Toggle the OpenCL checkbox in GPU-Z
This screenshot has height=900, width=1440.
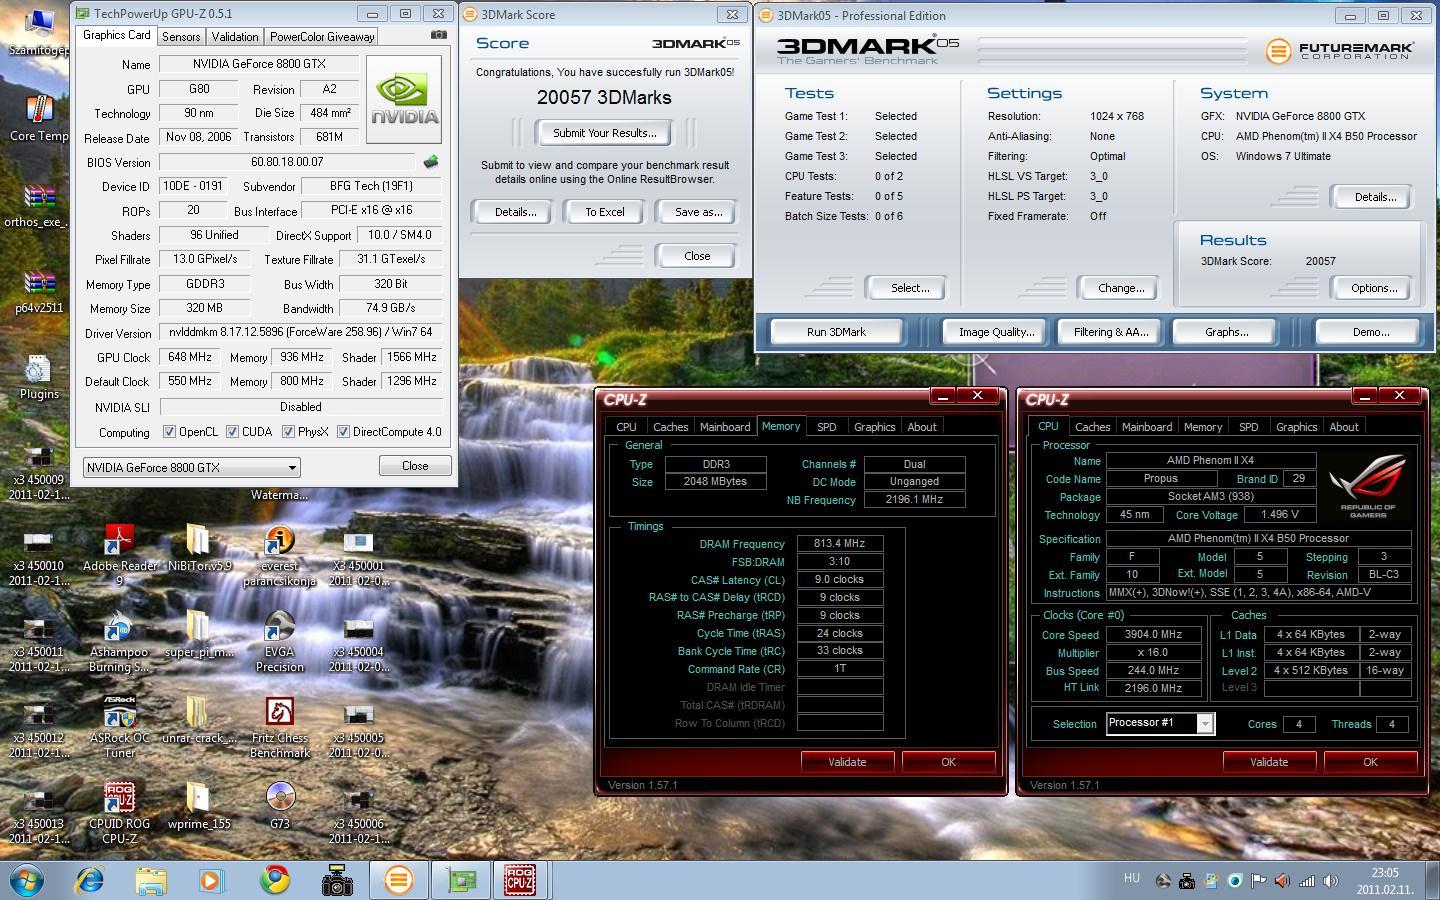(169, 432)
